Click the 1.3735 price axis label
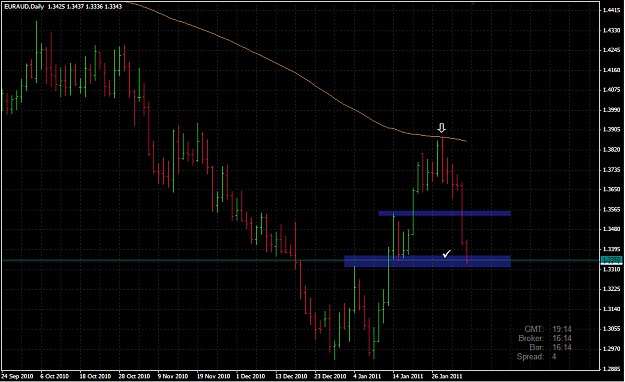This screenshot has width=625, height=382. pos(611,170)
